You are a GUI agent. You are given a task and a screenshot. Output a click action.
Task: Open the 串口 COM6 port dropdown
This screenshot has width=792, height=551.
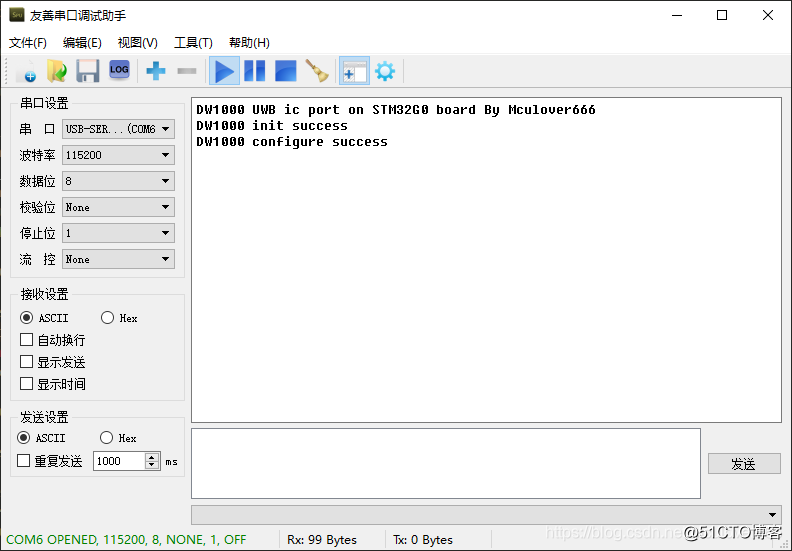118,129
